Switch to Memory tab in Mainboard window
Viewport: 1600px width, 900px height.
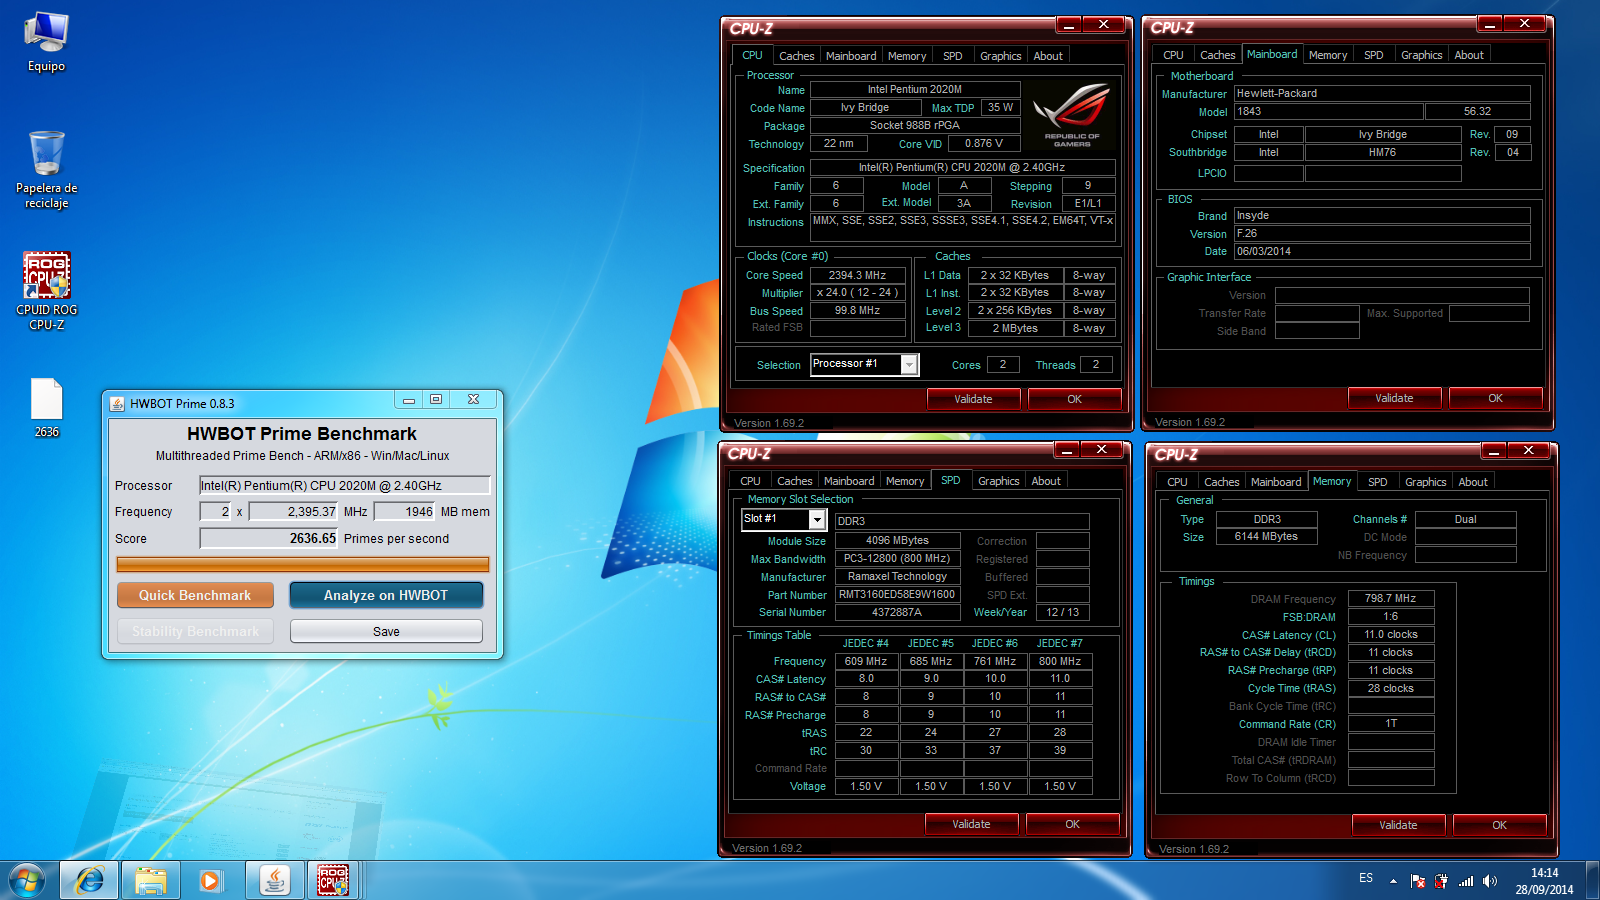point(1328,55)
